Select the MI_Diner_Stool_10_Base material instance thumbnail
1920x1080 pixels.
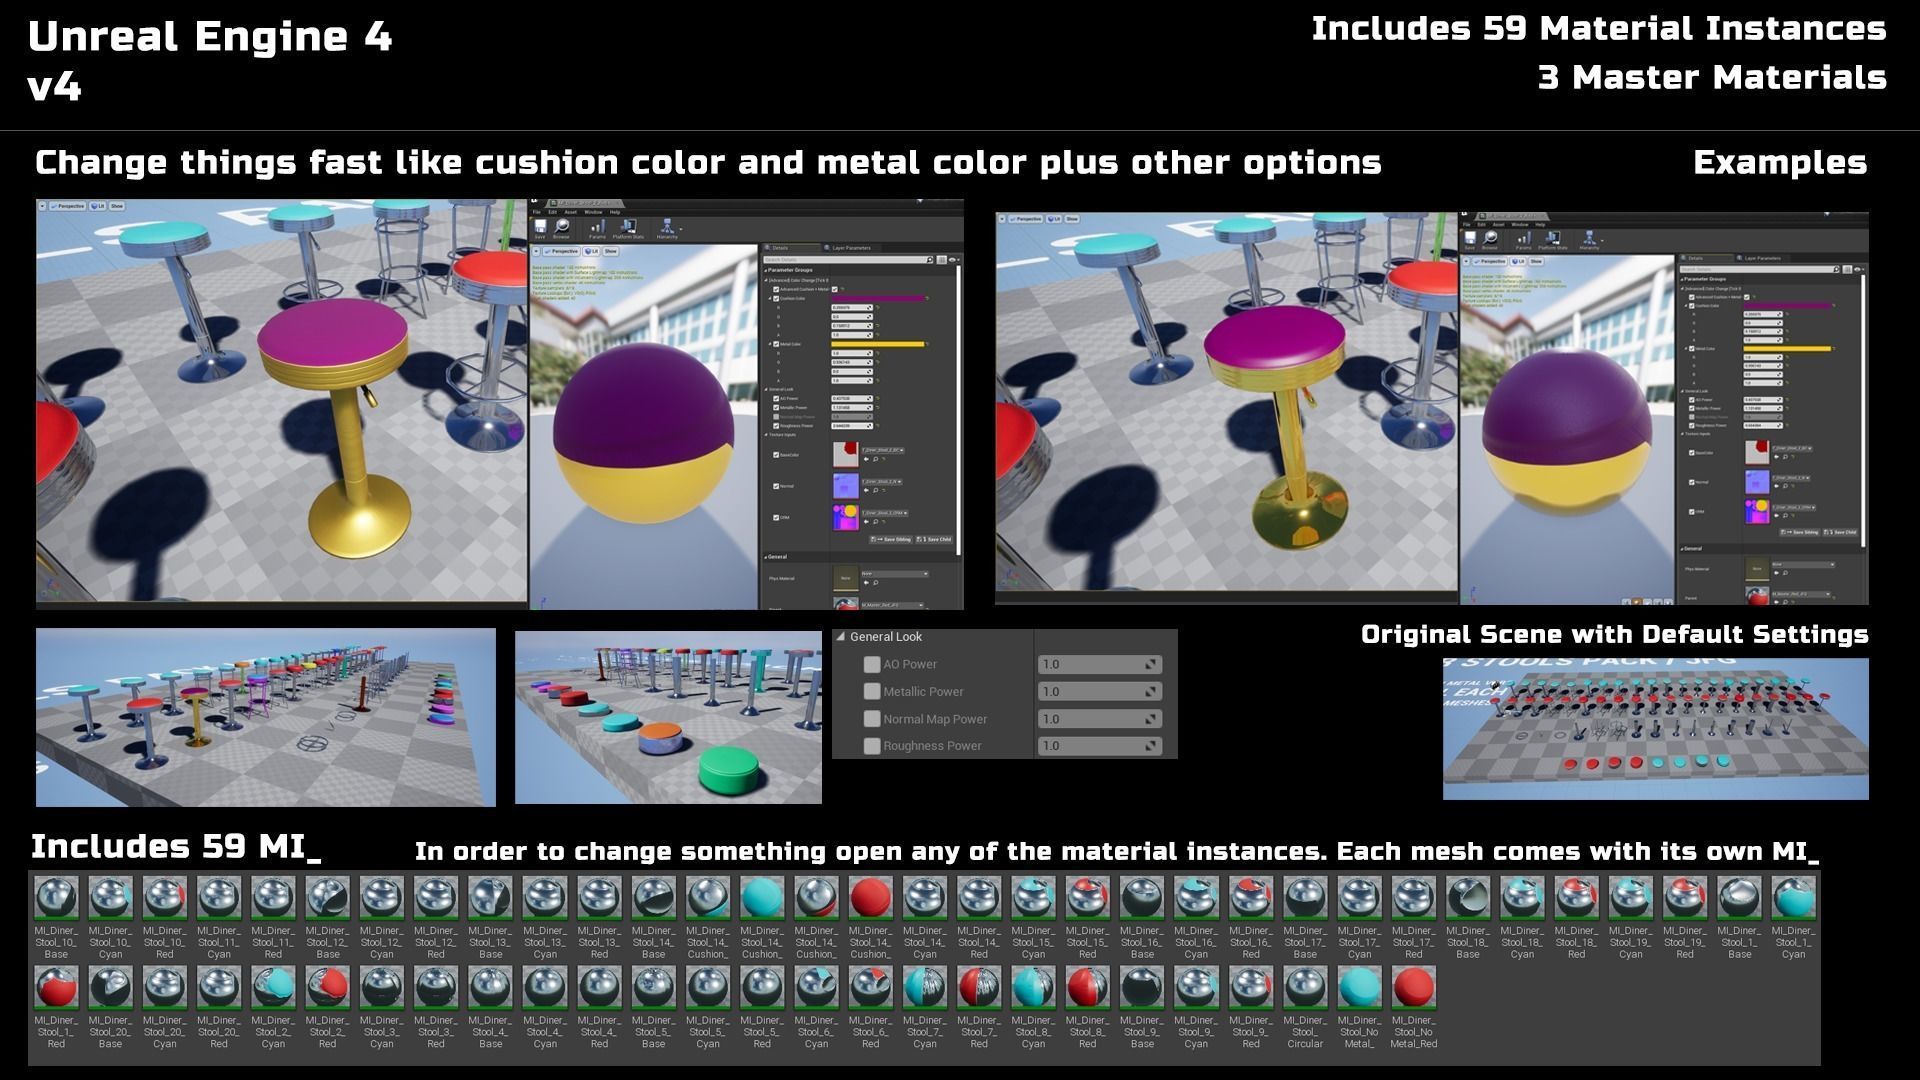tap(56, 898)
